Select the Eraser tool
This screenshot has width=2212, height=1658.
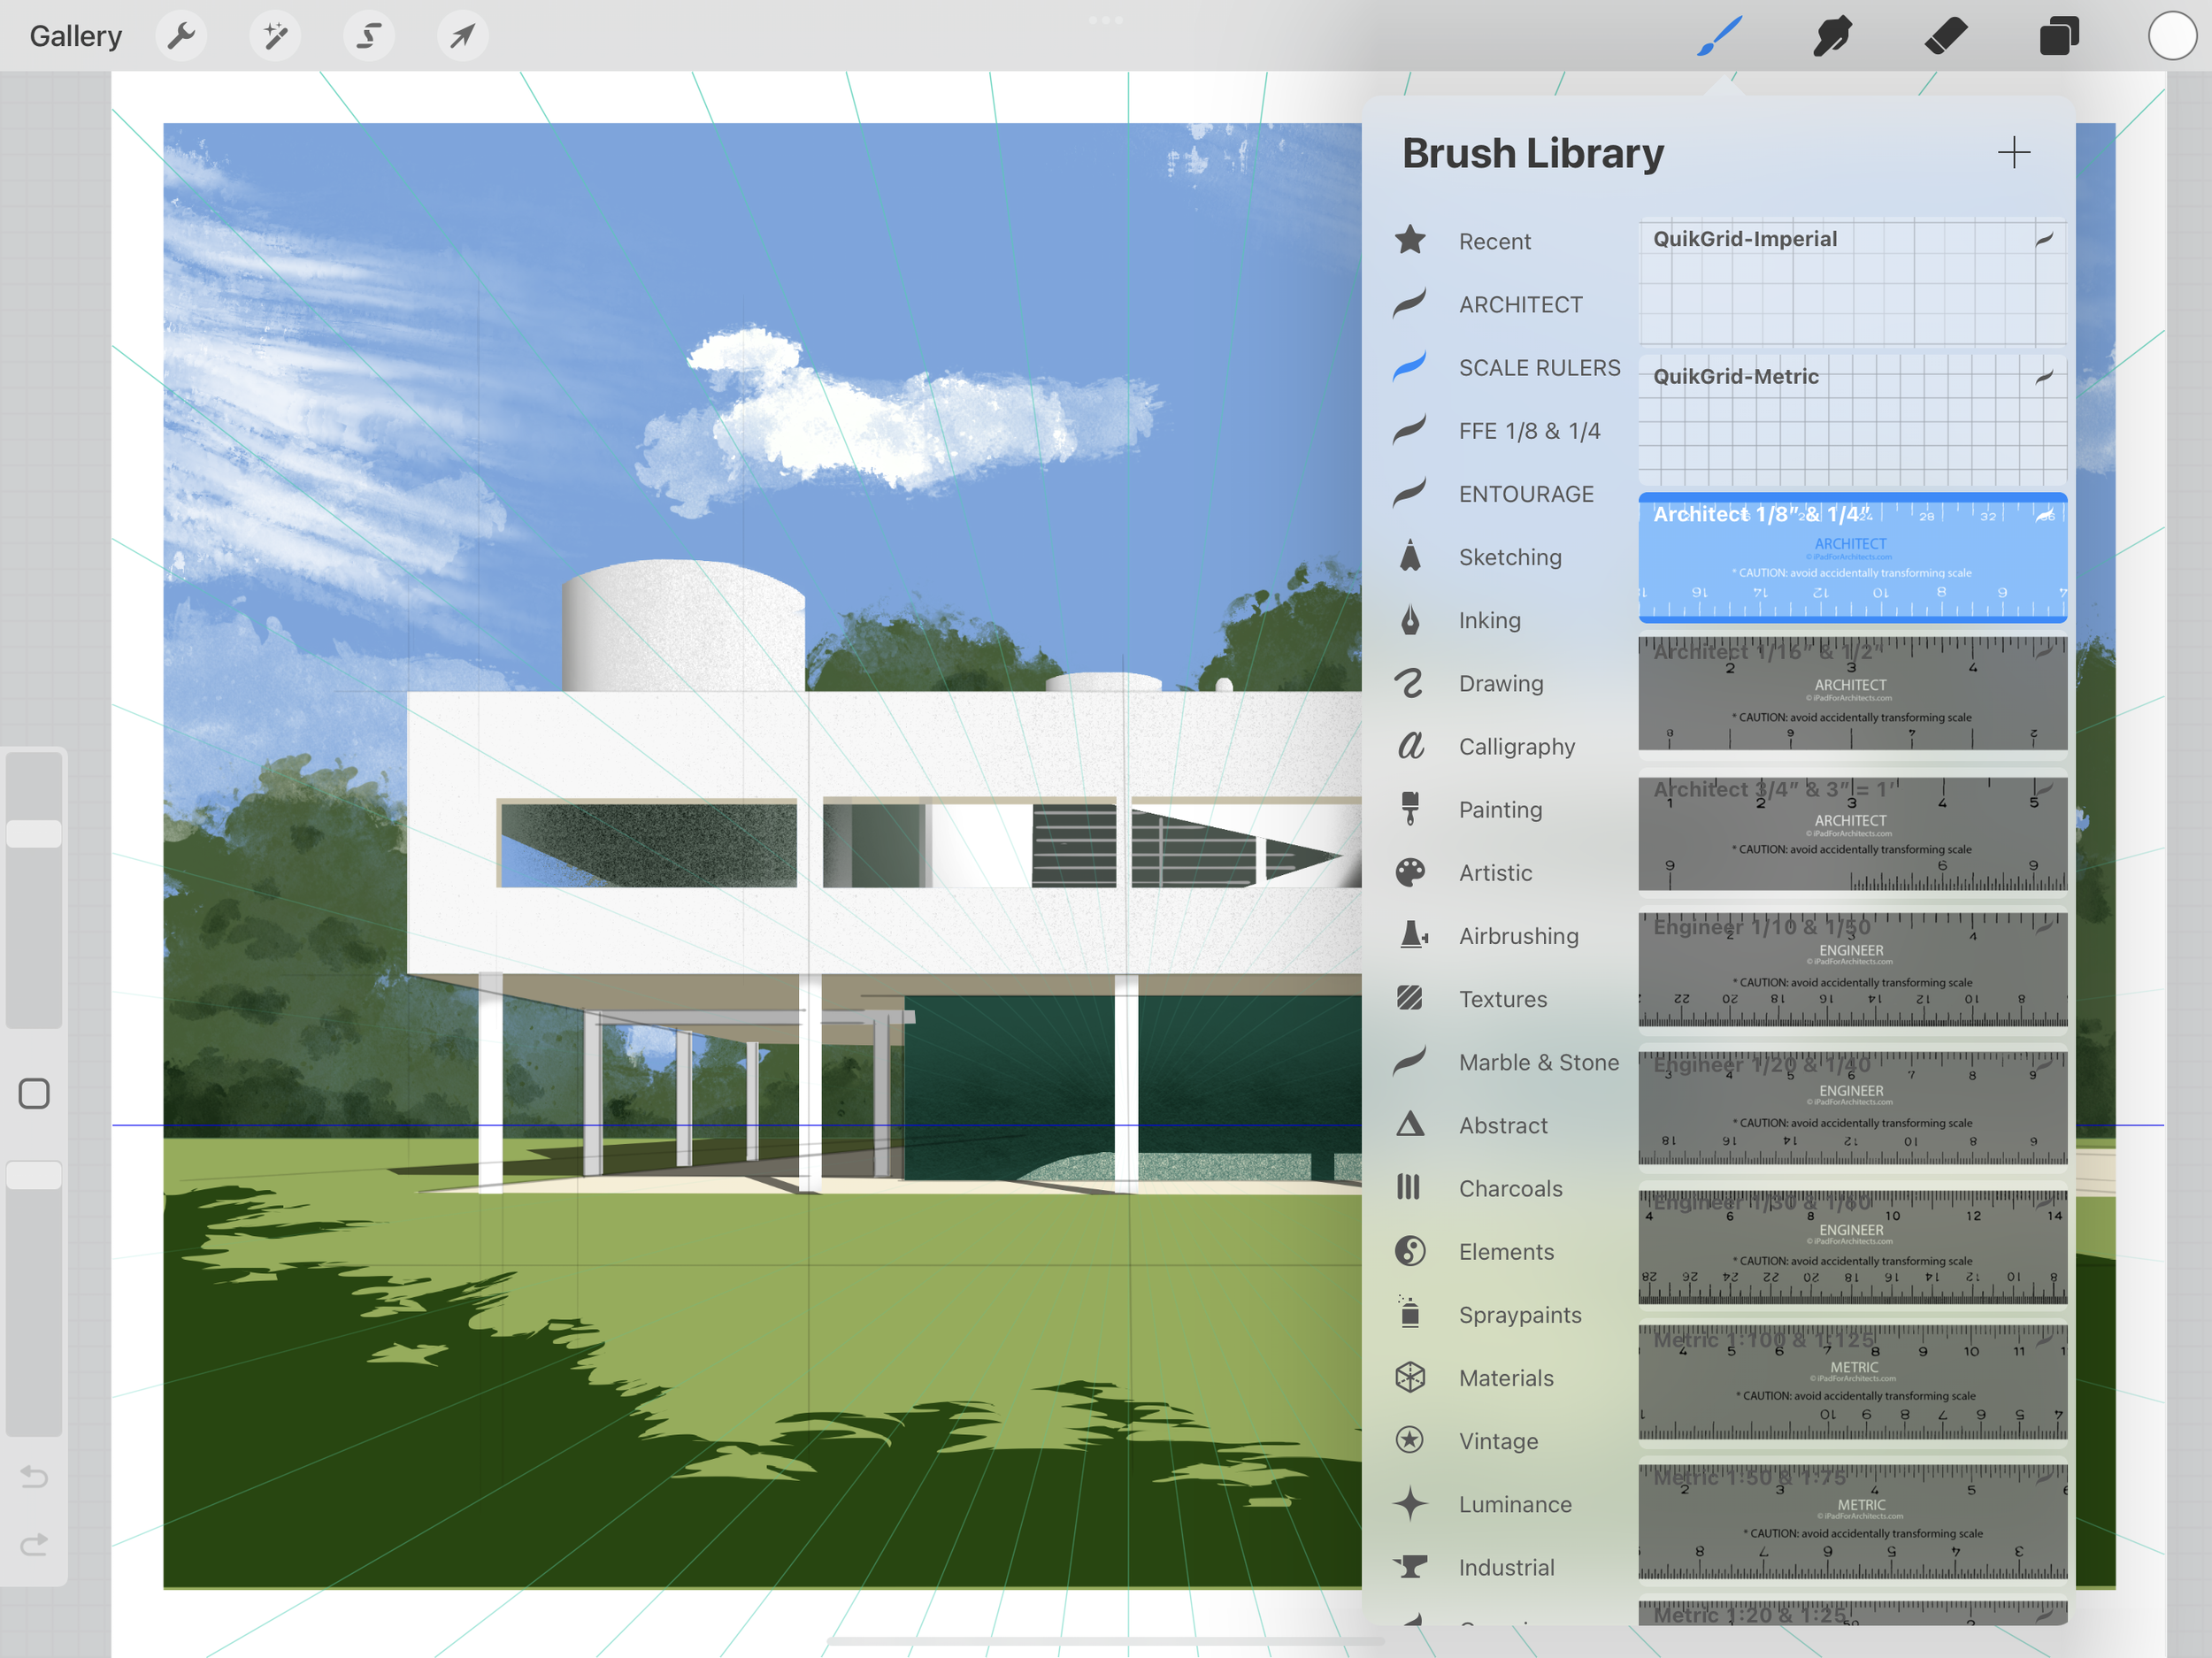point(1946,37)
